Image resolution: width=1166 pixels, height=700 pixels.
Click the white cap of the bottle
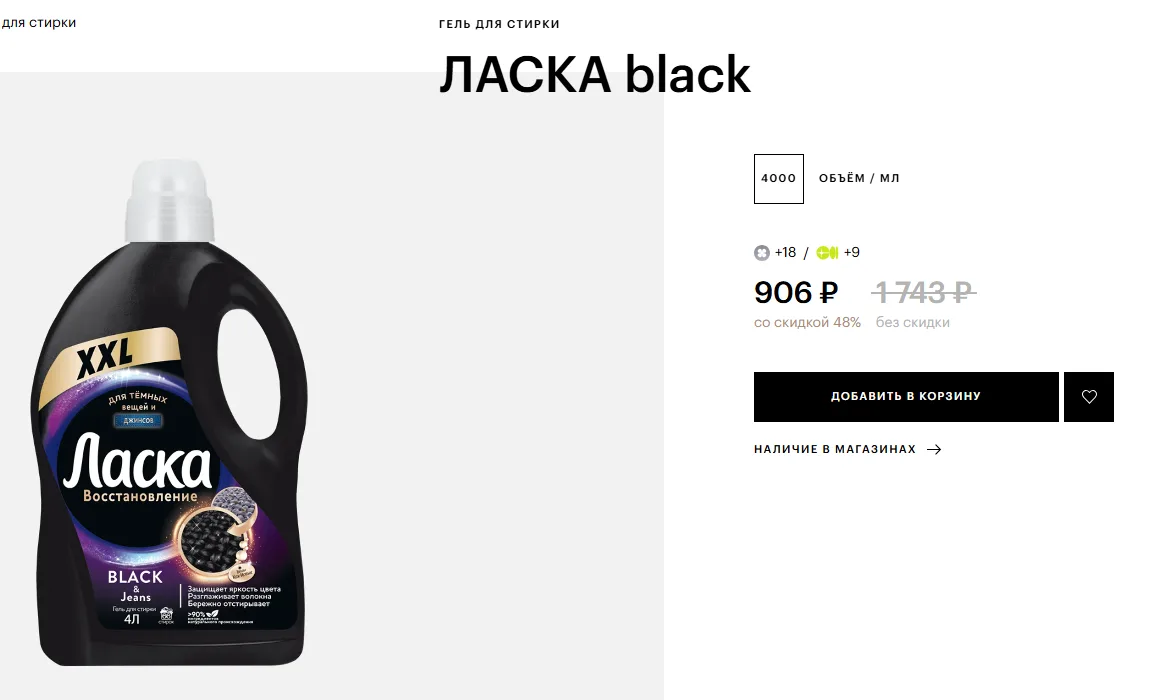coord(170,201)
